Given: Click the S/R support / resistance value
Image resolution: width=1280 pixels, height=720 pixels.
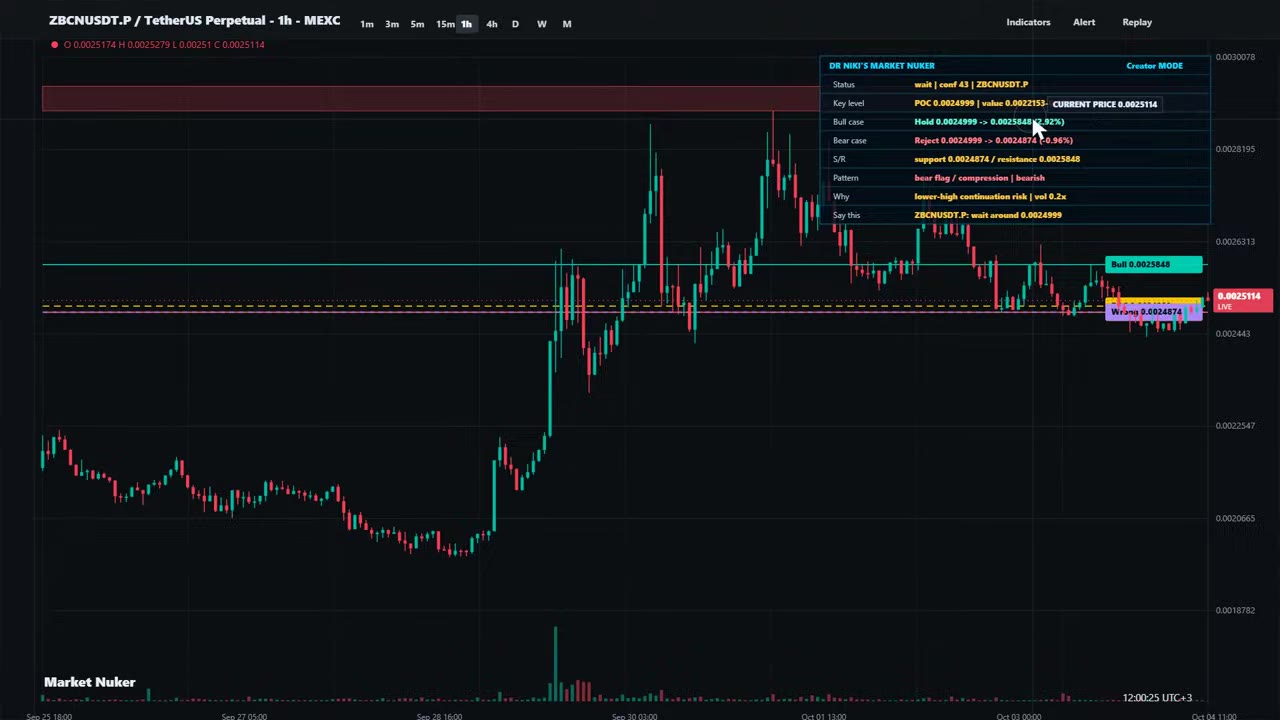Looking at the screenshot, I should (997, 159).
